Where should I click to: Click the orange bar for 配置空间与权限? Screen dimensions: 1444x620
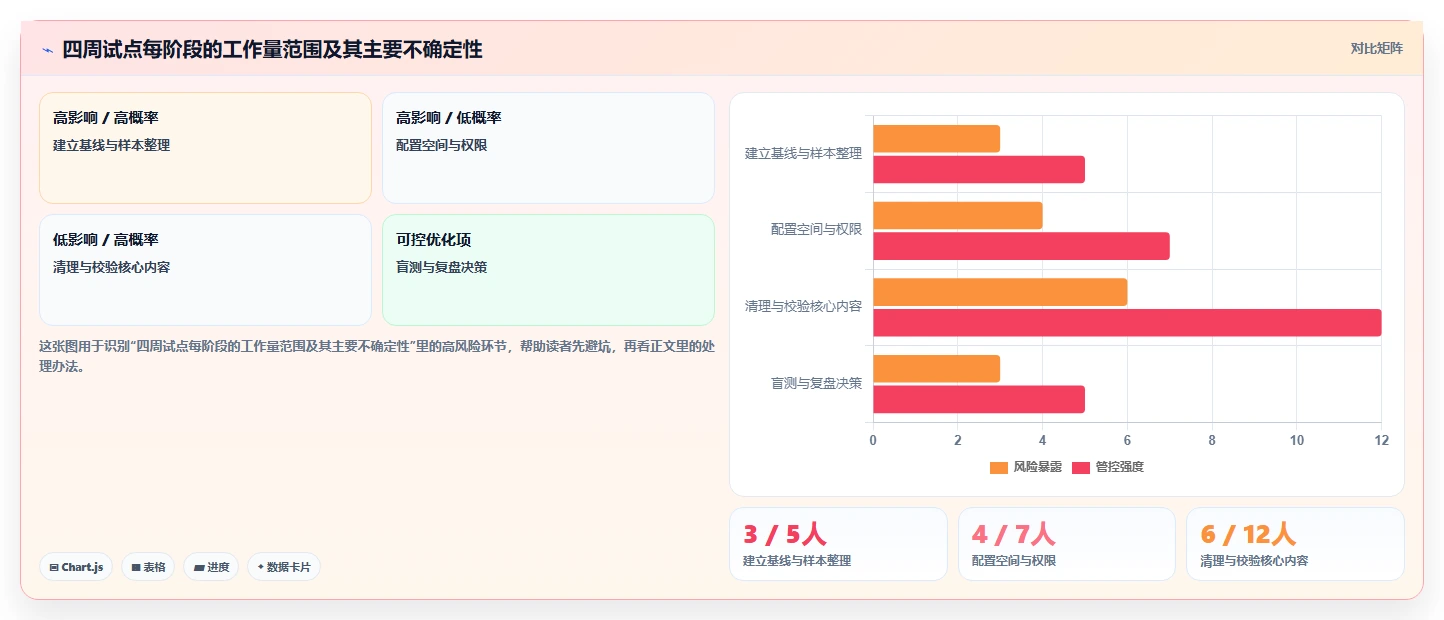pos(958,216)
